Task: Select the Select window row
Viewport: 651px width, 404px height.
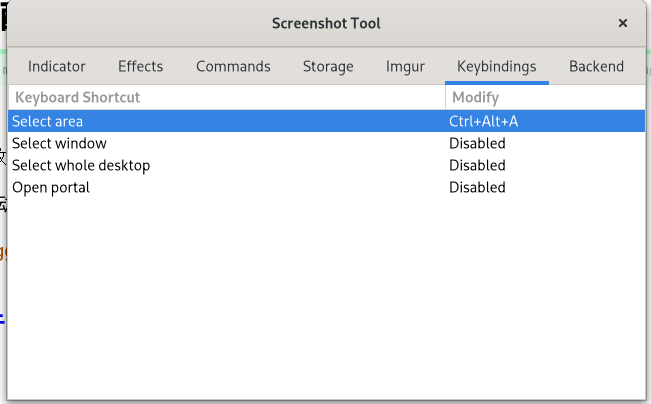Action: tap(326, 143)
